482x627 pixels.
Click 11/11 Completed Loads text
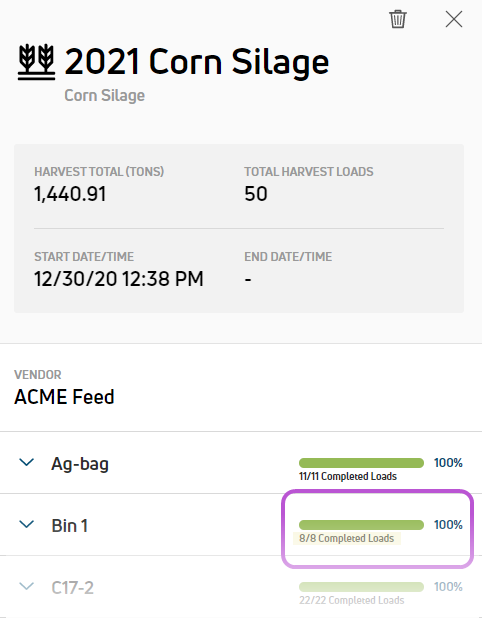point(348,476)
